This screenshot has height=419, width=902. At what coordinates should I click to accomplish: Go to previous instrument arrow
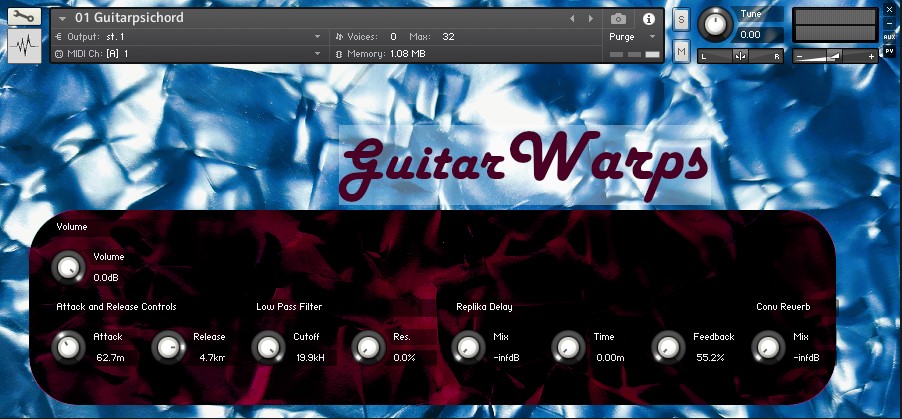click(572, 18)
